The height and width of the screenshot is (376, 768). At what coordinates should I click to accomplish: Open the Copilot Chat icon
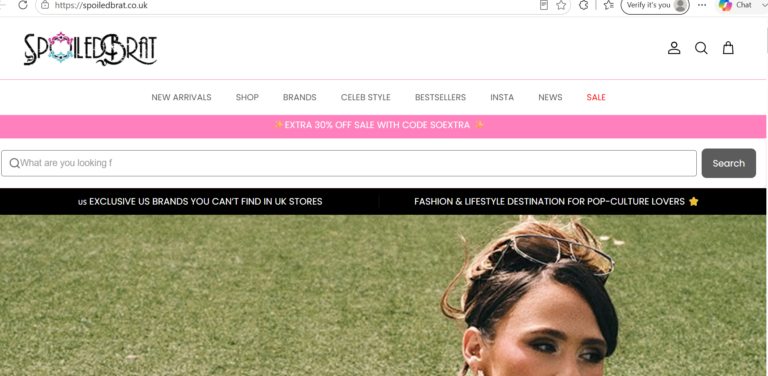click(x=735, y=5)
